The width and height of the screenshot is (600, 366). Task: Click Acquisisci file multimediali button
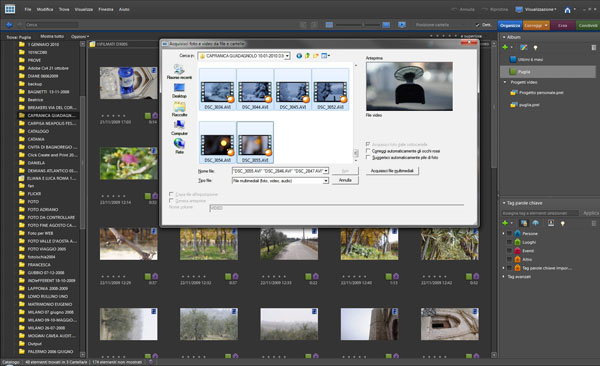tap(392, 171)
